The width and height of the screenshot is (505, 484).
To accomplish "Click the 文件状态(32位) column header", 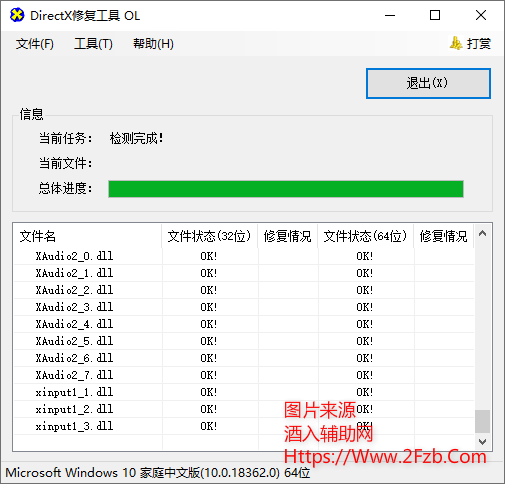I will click(x=209, y=236).
